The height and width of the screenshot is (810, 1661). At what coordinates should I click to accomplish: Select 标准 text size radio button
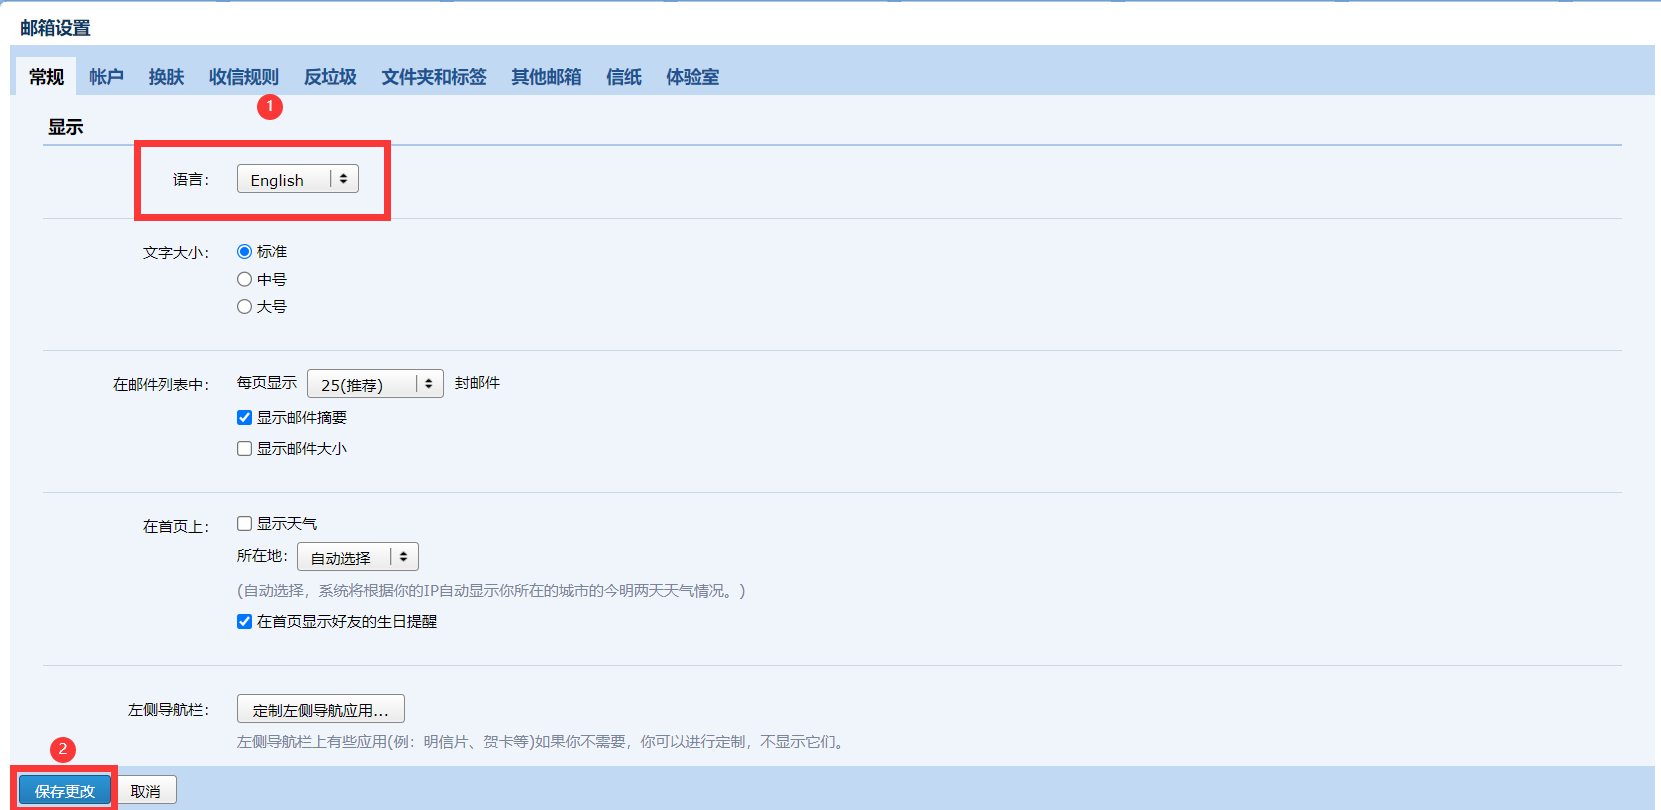point(244,252)
